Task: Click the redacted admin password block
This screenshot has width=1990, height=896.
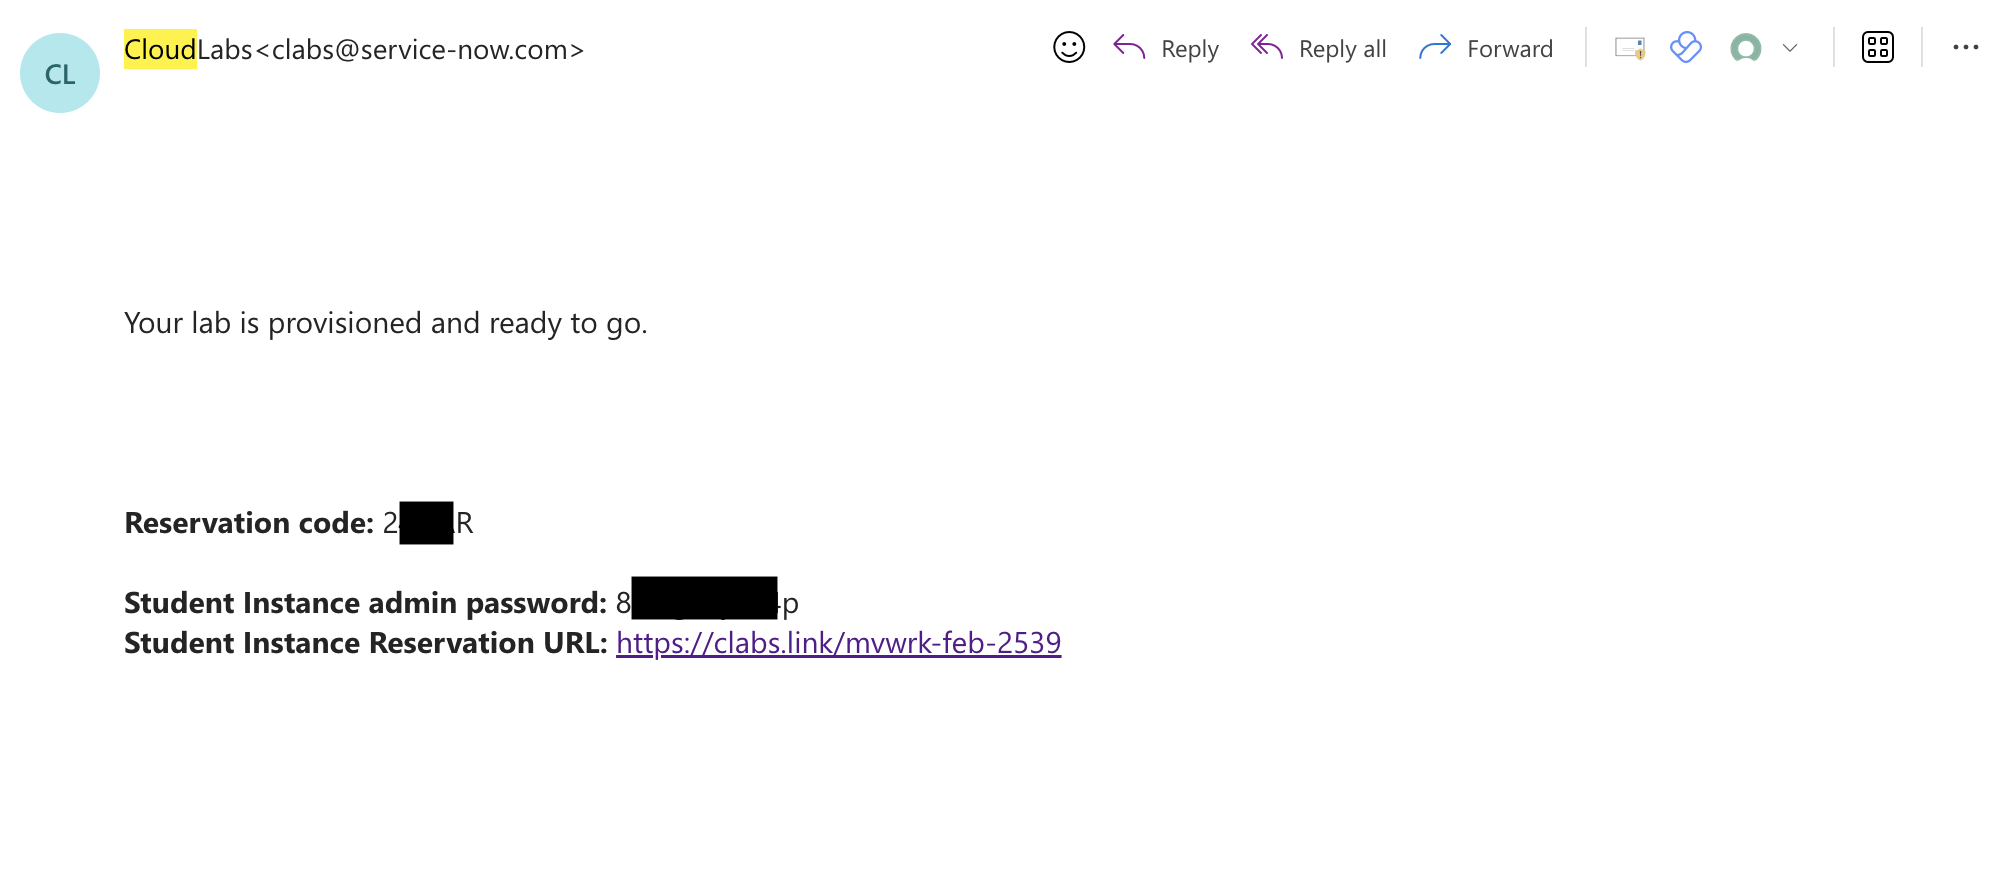Action: tap(704, 598)
